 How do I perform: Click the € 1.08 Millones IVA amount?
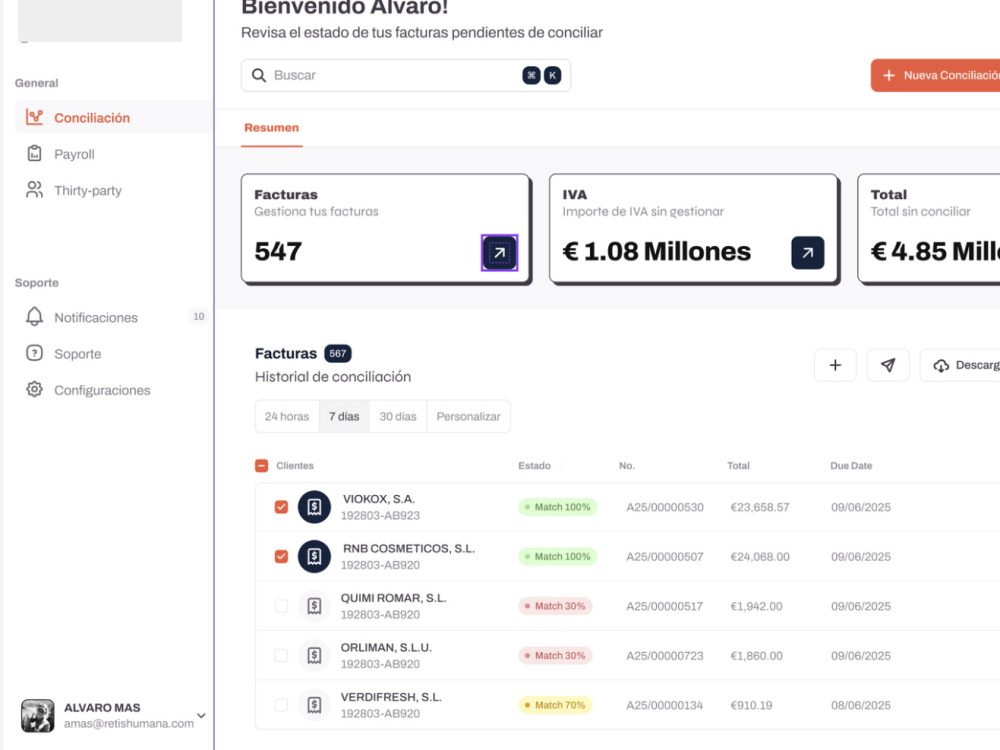pos(656,251)
